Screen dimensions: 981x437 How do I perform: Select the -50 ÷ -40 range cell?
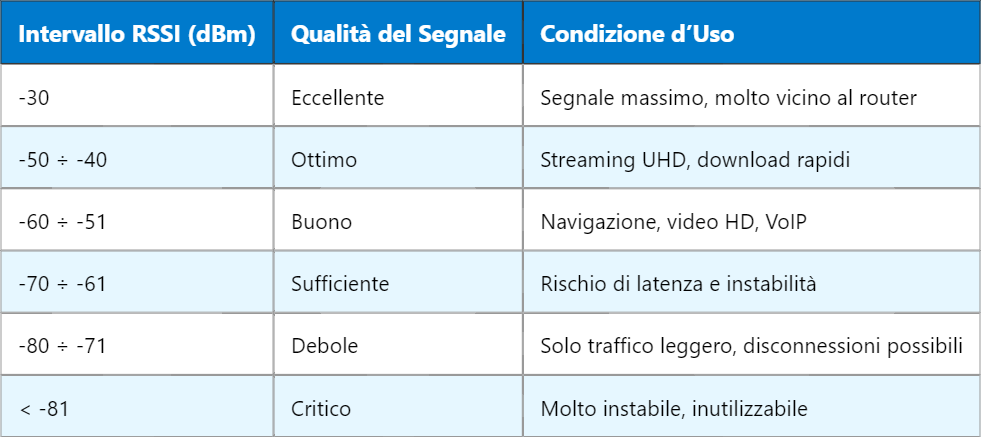tap(62, 159)
